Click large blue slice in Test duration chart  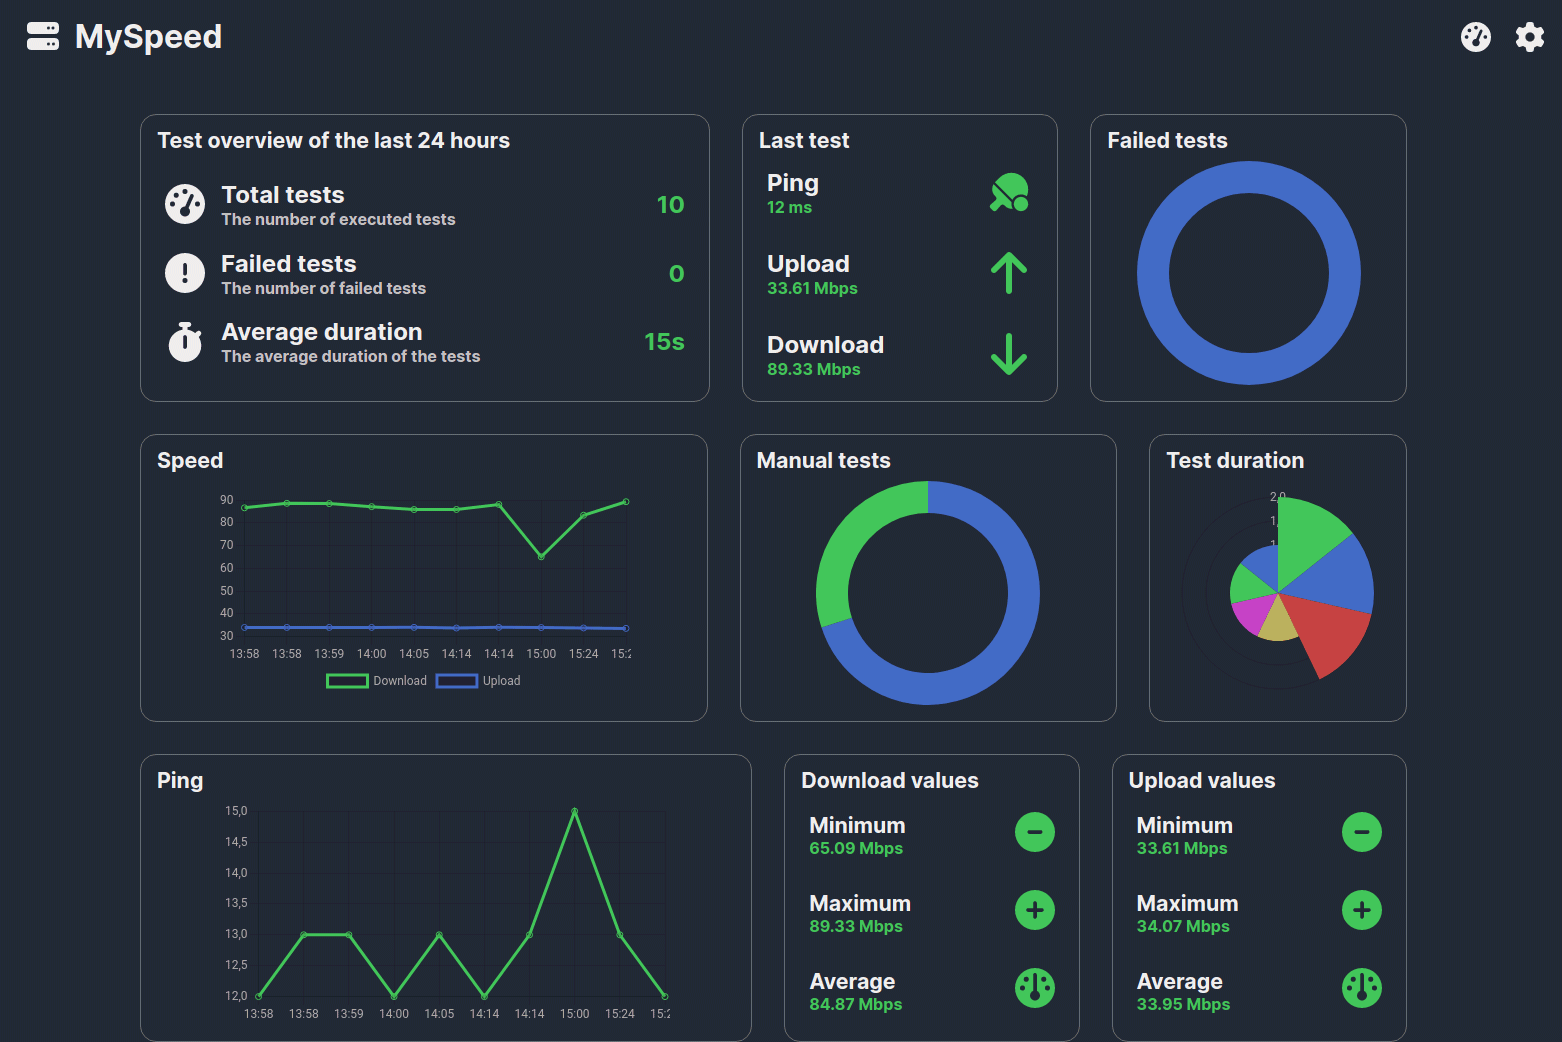pyautogui.click(x=1340, y=578)
